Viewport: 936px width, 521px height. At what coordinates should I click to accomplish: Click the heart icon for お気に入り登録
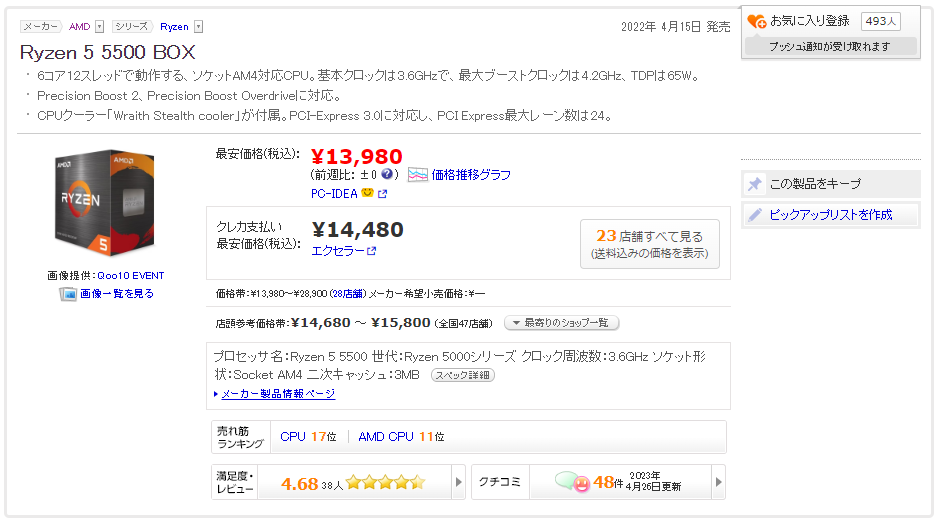point(757,21)
